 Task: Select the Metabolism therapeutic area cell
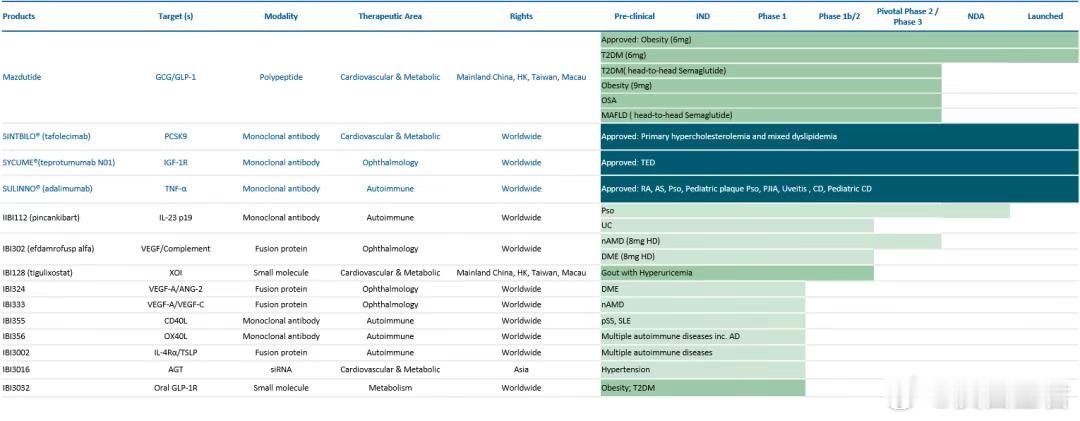[390, 388]
